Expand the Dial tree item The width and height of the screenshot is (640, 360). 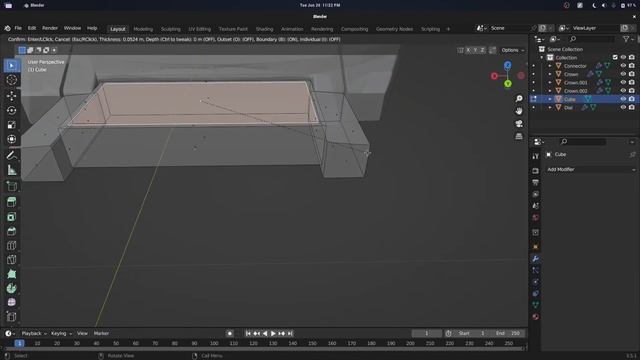tap(550, 107)
